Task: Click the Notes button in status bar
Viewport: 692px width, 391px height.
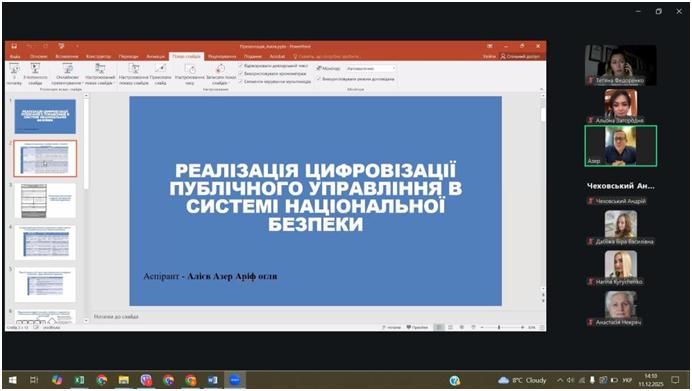Action: click(391, 327)
